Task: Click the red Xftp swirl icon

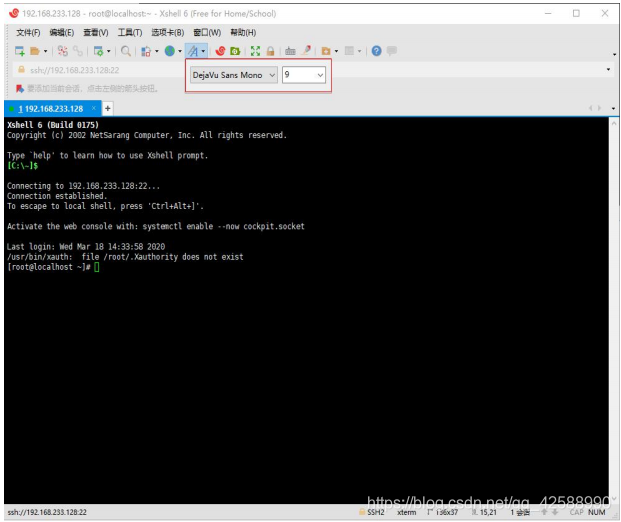Action: (x=220, y=51)
